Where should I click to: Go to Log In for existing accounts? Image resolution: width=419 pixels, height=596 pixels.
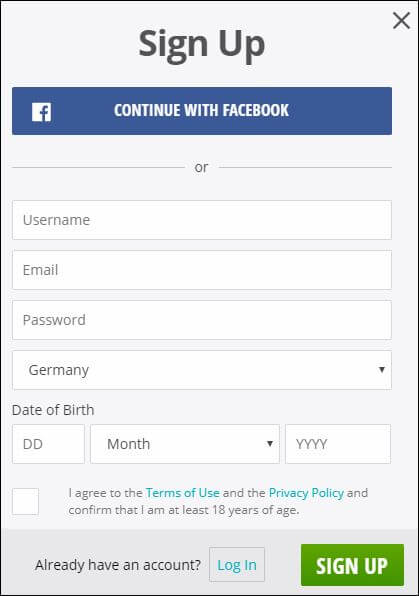[237, 565]
